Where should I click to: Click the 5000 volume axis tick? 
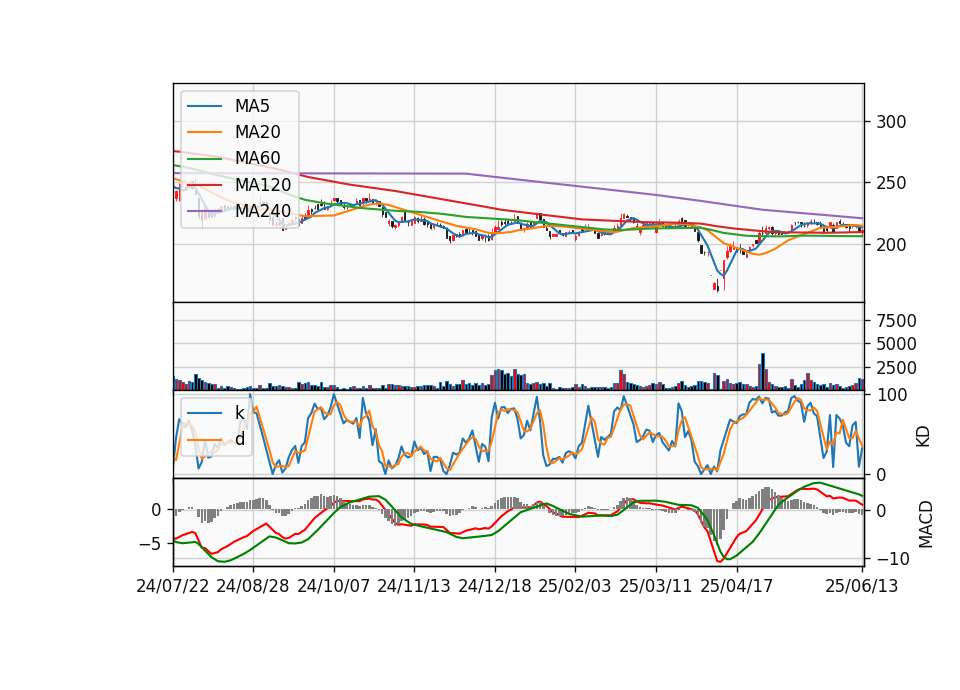896,344
